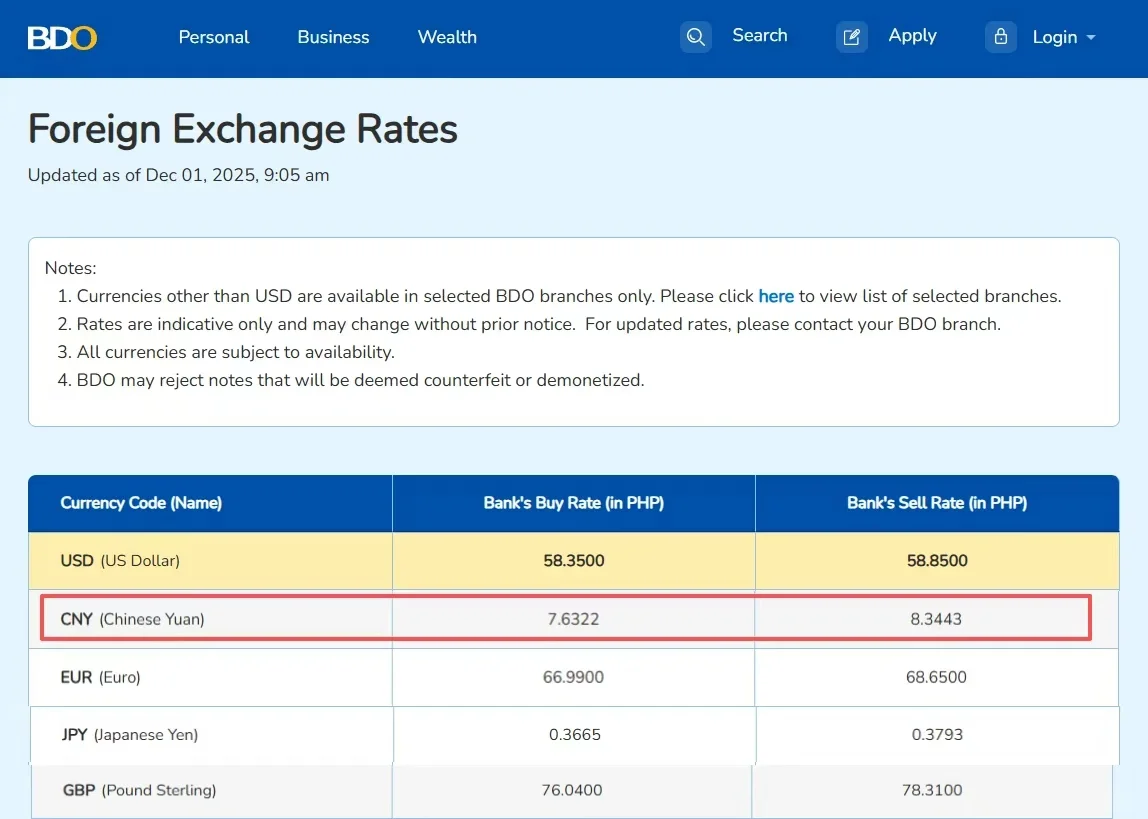
Task: Open the Wealth menu
Action: pos(447,37)
